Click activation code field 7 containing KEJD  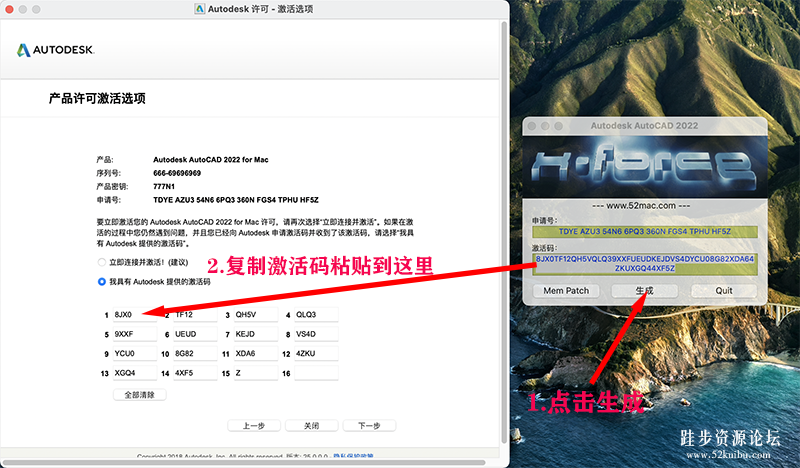point(256,334)
